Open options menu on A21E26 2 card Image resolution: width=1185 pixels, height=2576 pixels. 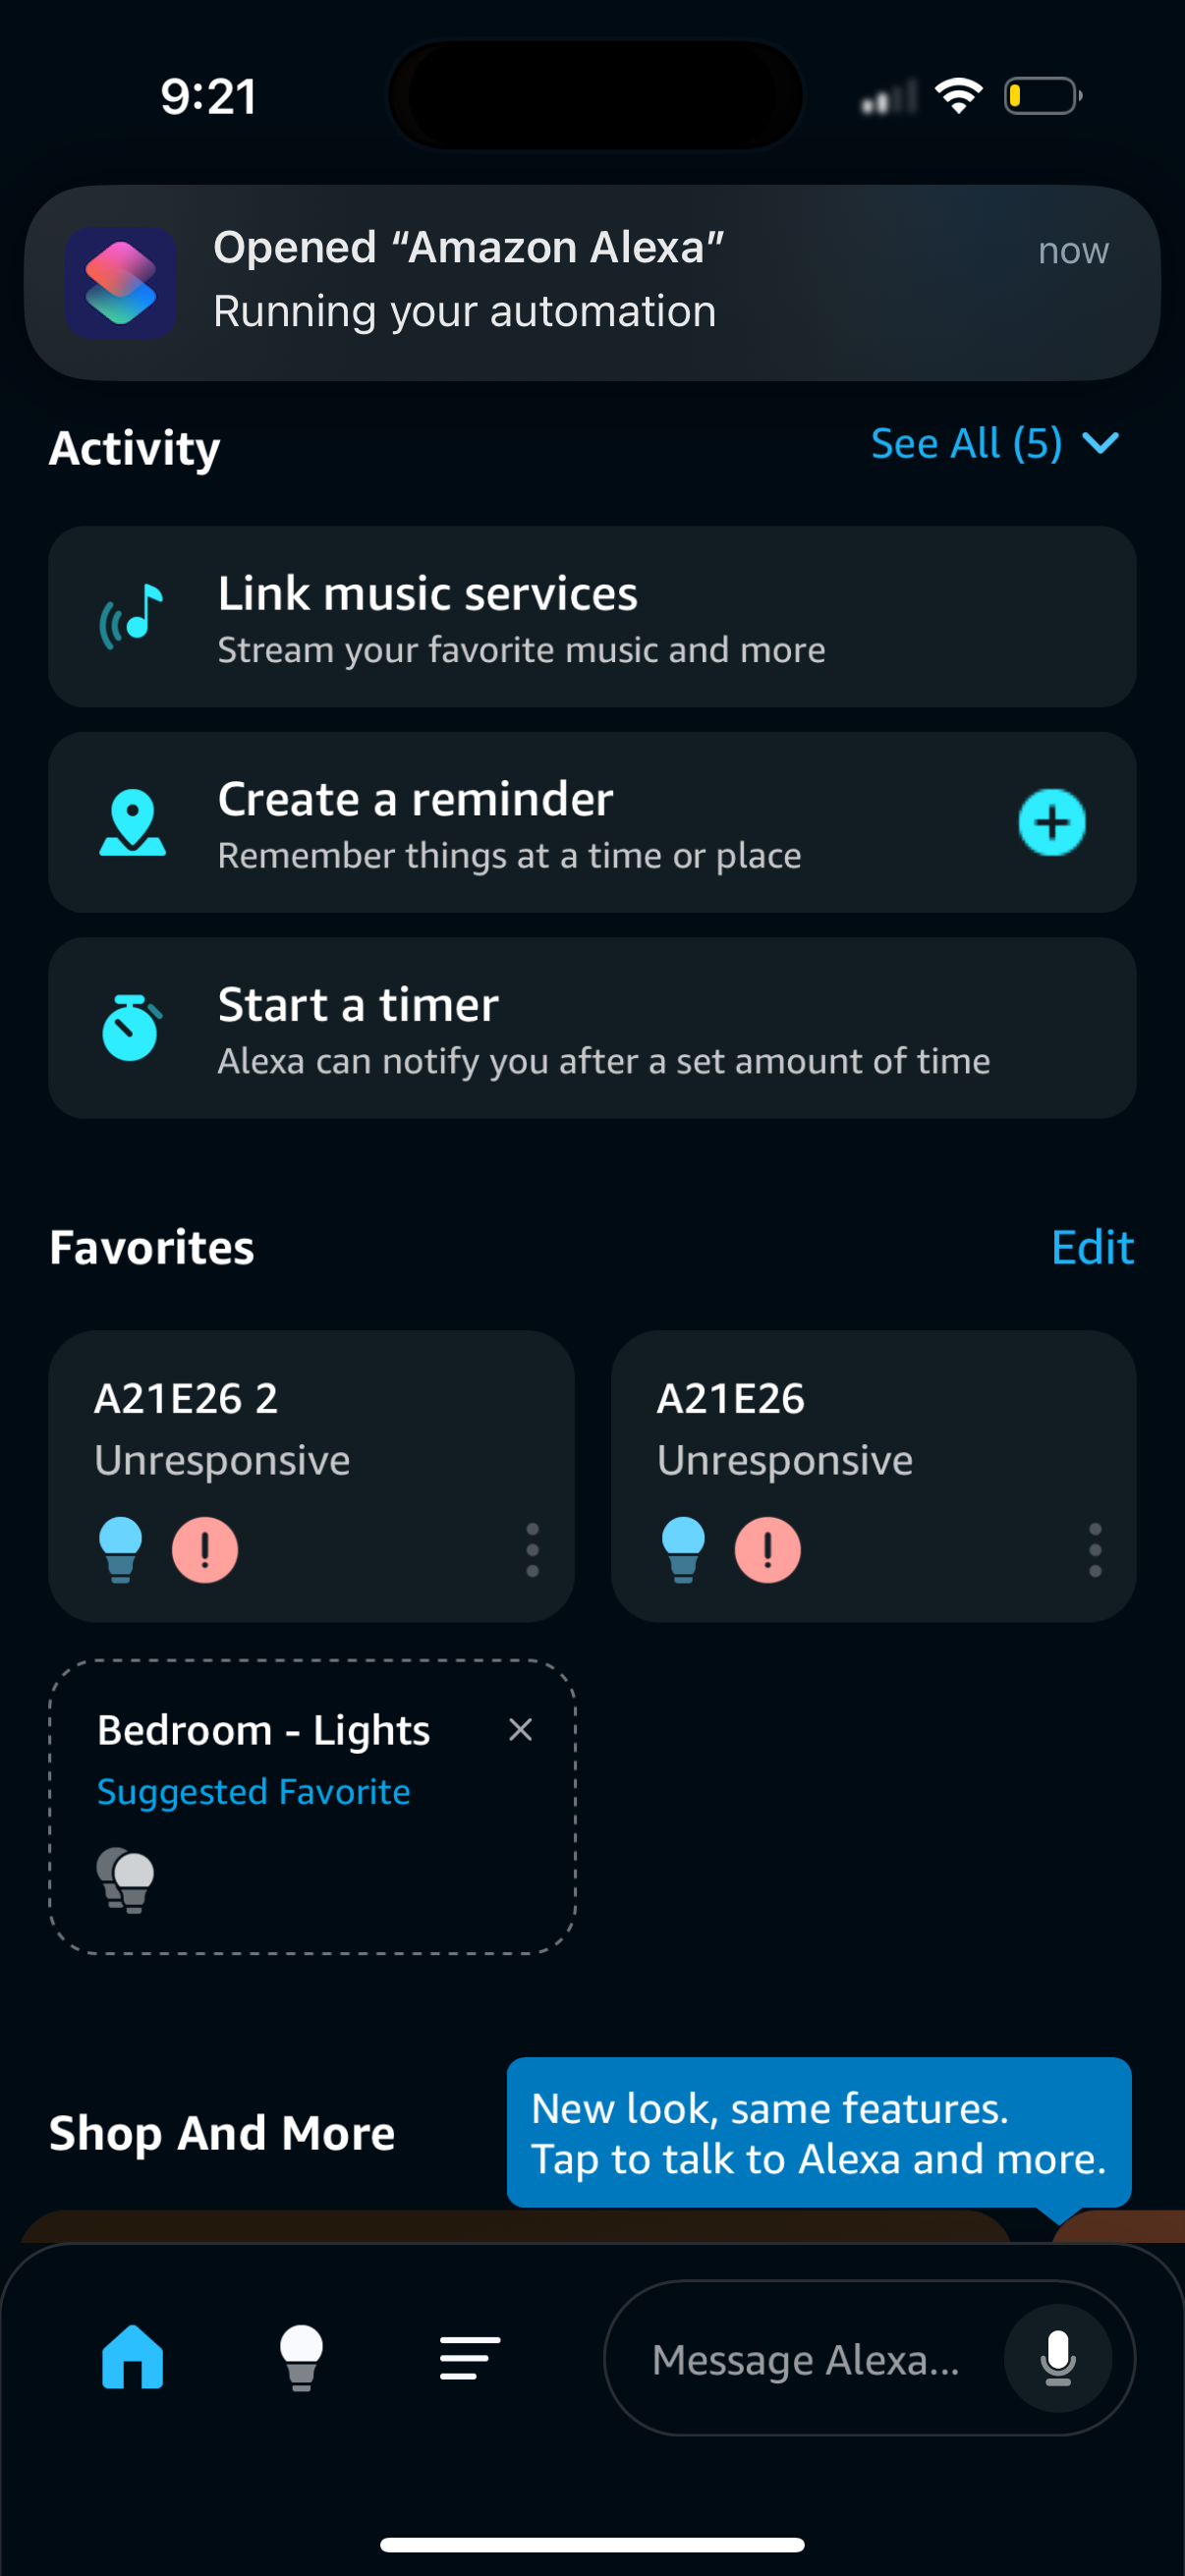533,1548
